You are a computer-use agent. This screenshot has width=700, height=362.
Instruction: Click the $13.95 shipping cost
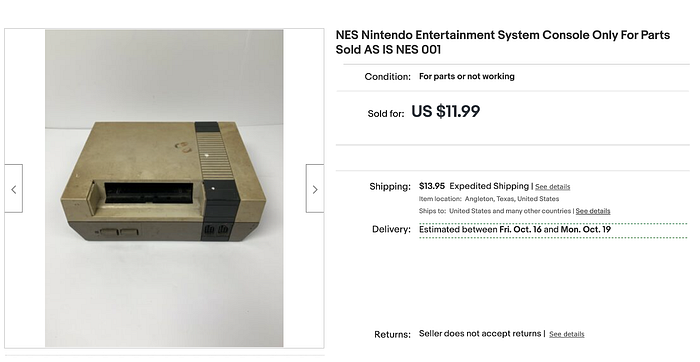[x=432, y=186]
